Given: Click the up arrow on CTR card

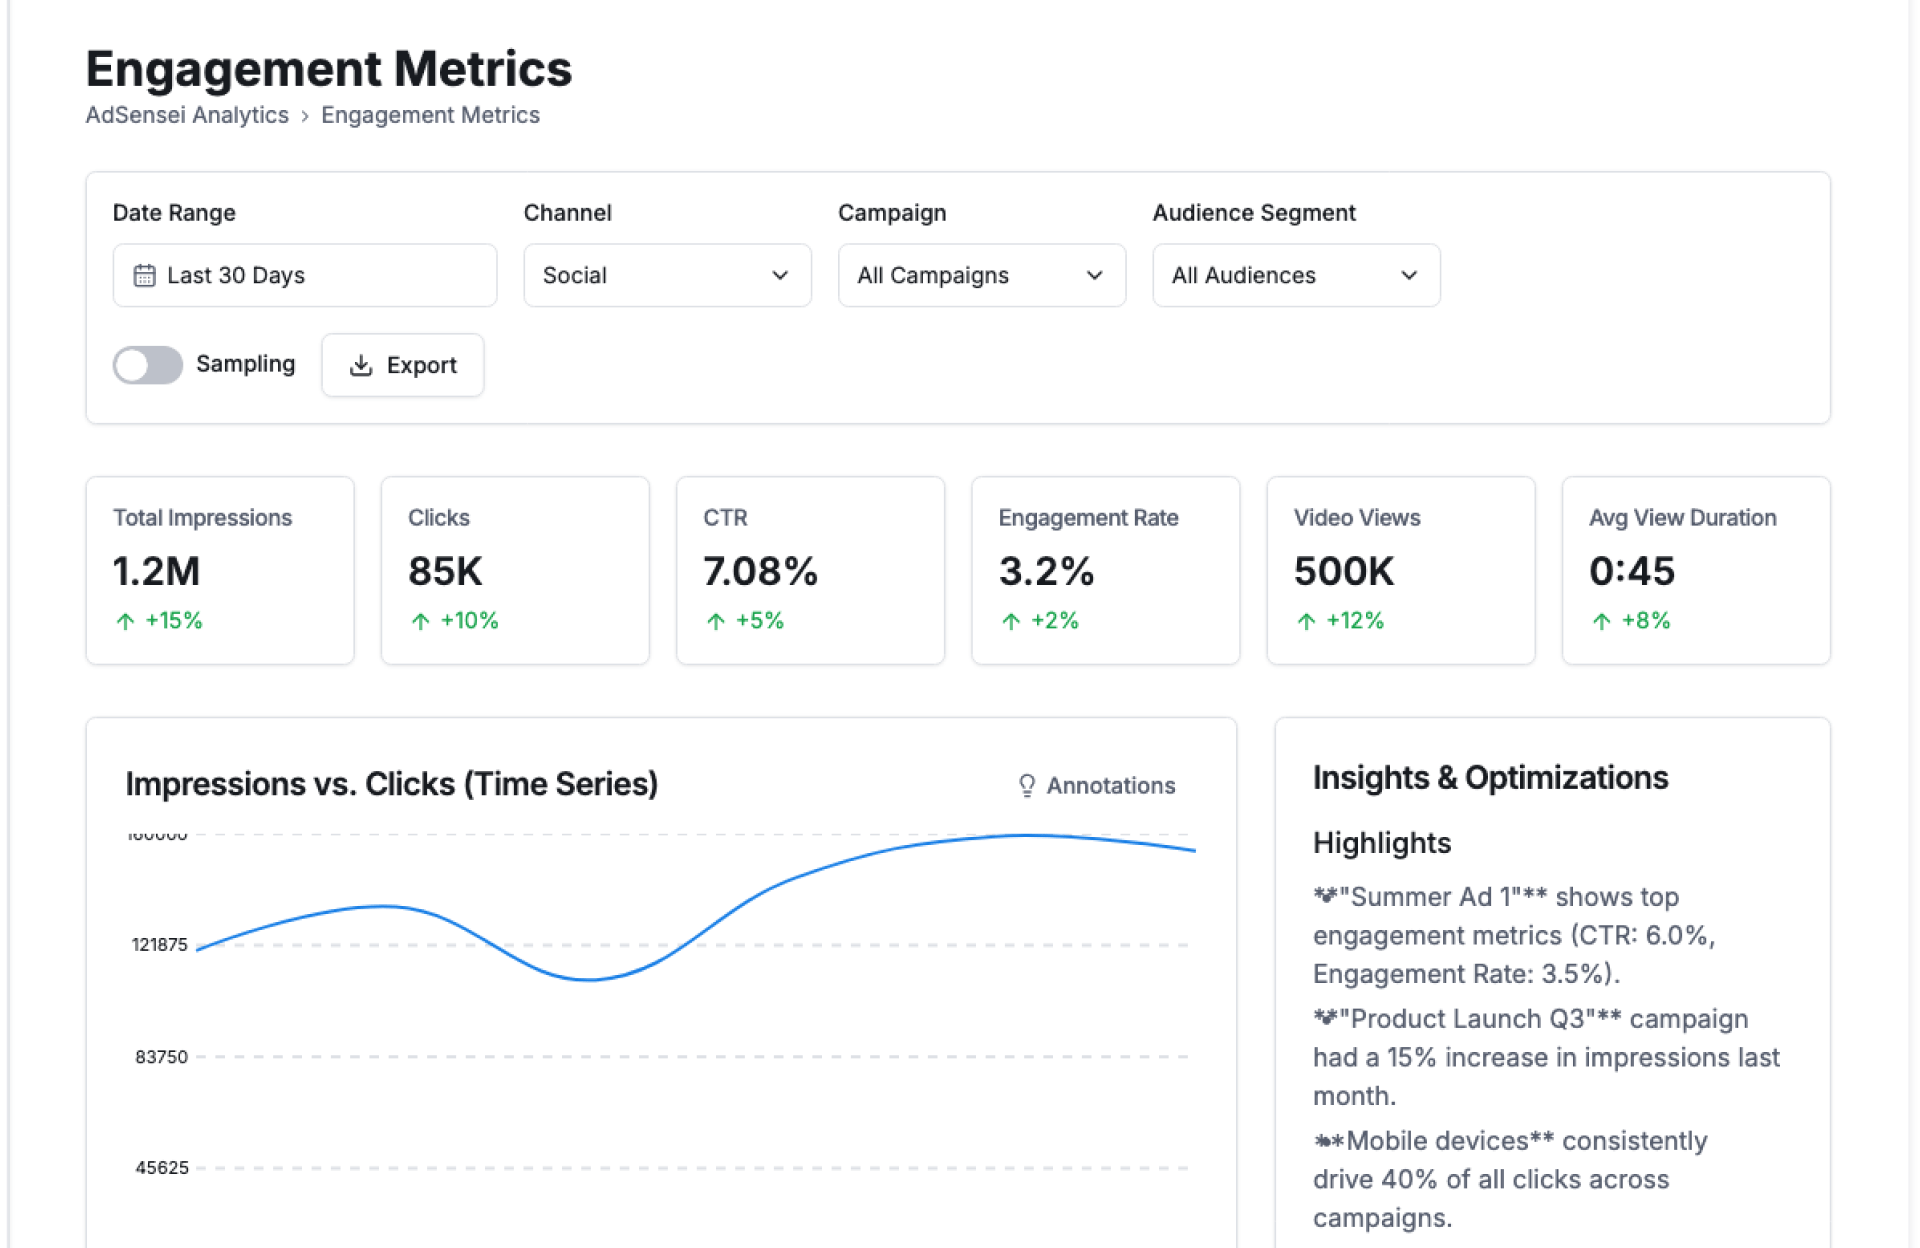Looking at the screenshot, I should [715, 621].
